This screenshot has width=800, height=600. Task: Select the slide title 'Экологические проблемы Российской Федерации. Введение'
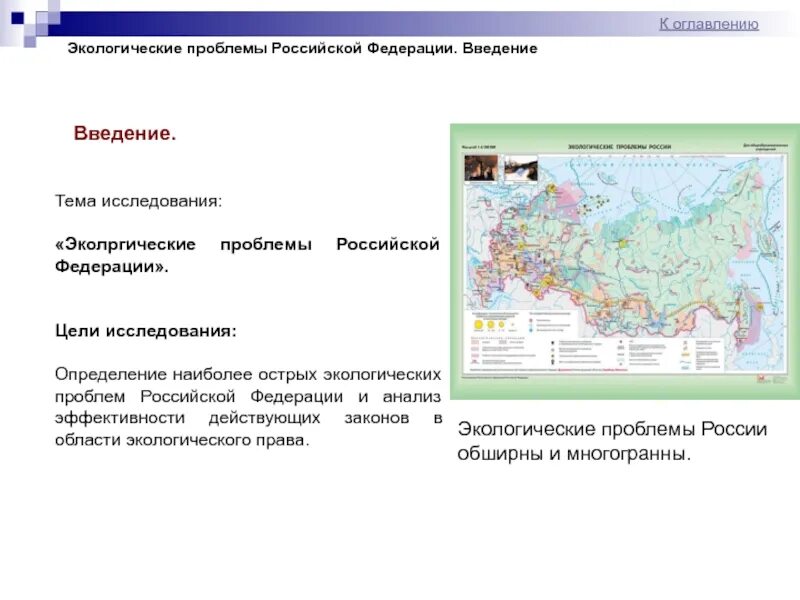[302, 48]
